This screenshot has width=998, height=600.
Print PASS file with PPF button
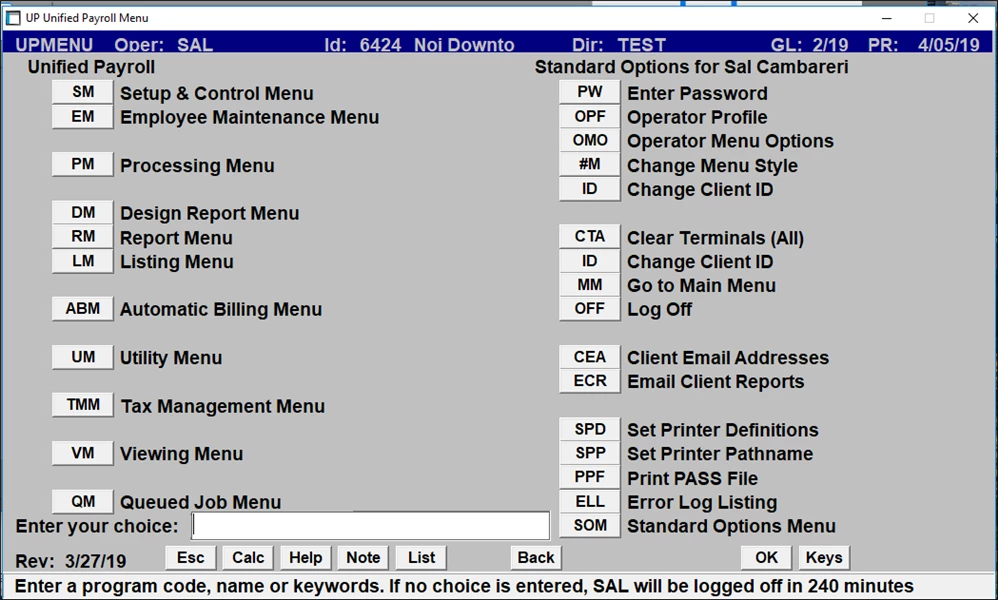tap(590, 477)
